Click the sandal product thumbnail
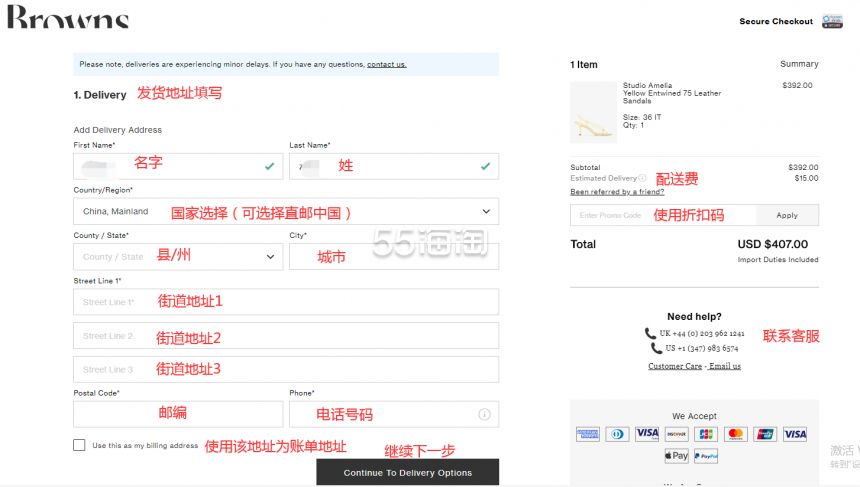The width and height of the screenshot is (860, 487). (x=593, y=112)
